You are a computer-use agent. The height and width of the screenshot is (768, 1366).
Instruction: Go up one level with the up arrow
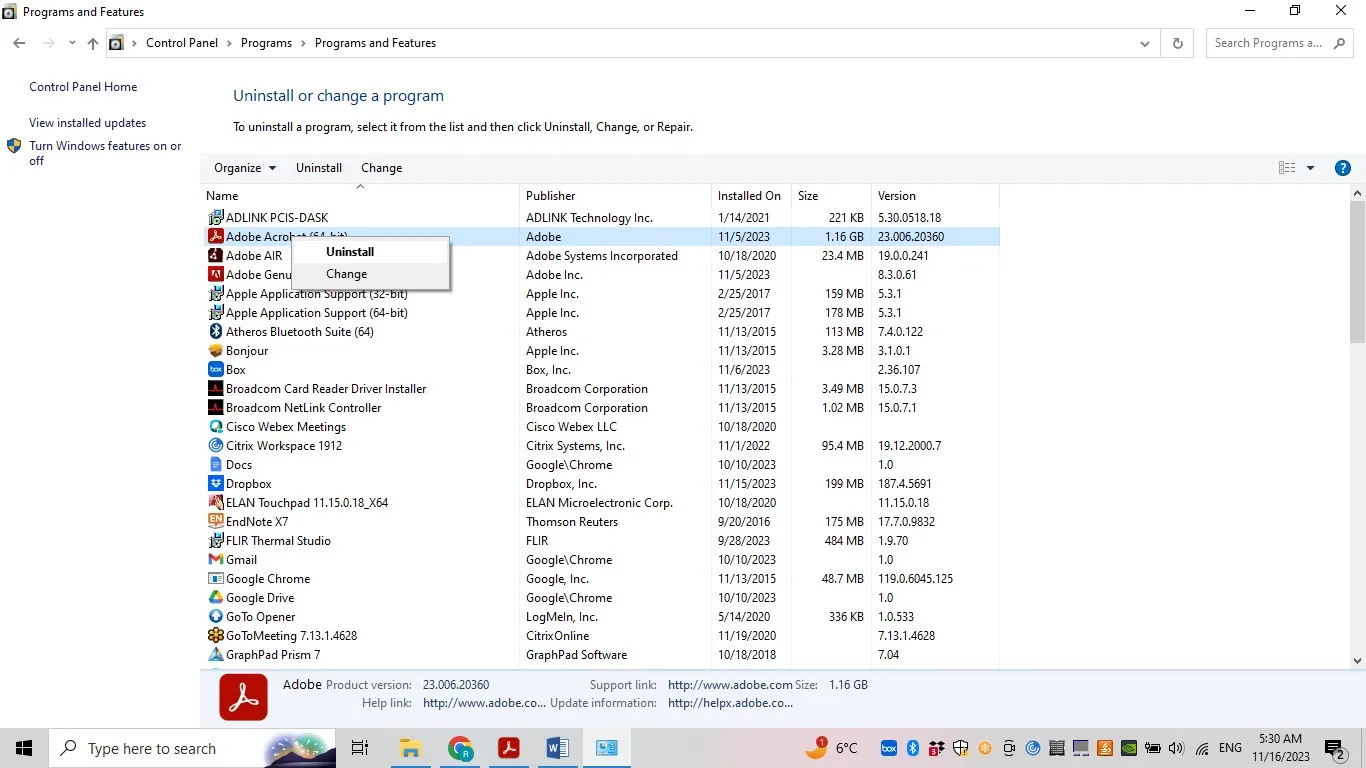tap(93, 43)
